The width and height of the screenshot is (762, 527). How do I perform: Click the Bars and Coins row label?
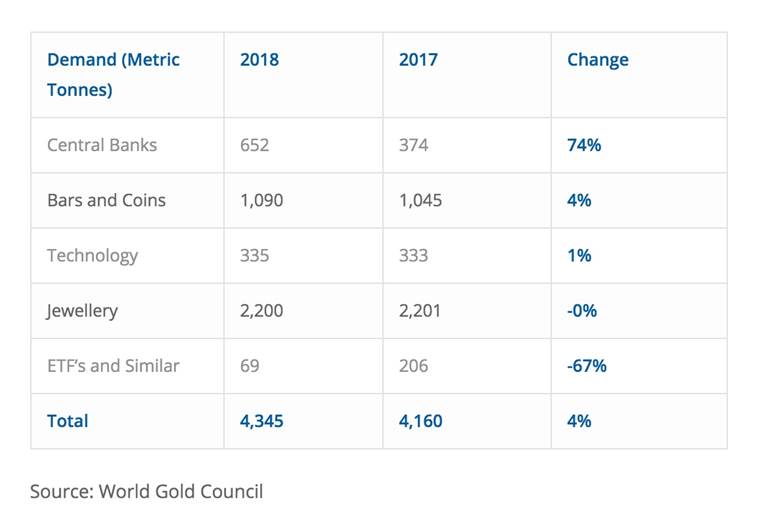106,200
